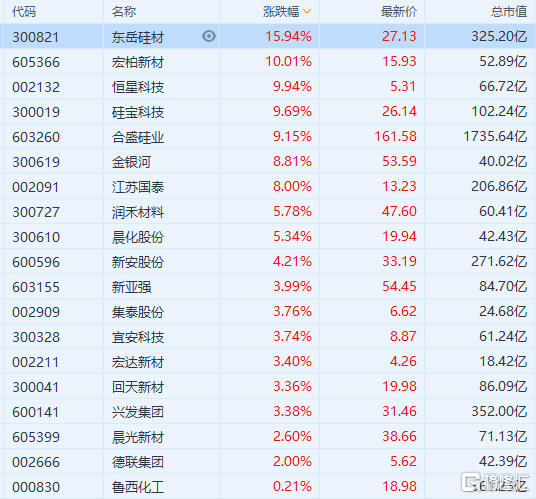This screenshot has height=499, width=536.
Task: Open stock 宏柏新材 from the list
Action: coord(138,62)
